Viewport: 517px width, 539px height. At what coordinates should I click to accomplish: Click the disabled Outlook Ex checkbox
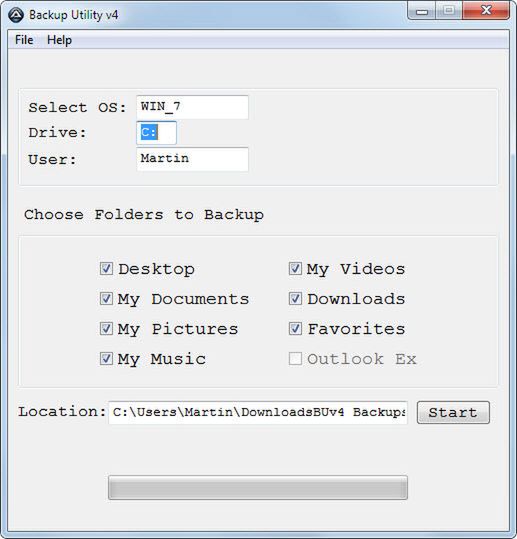[295, 359]
